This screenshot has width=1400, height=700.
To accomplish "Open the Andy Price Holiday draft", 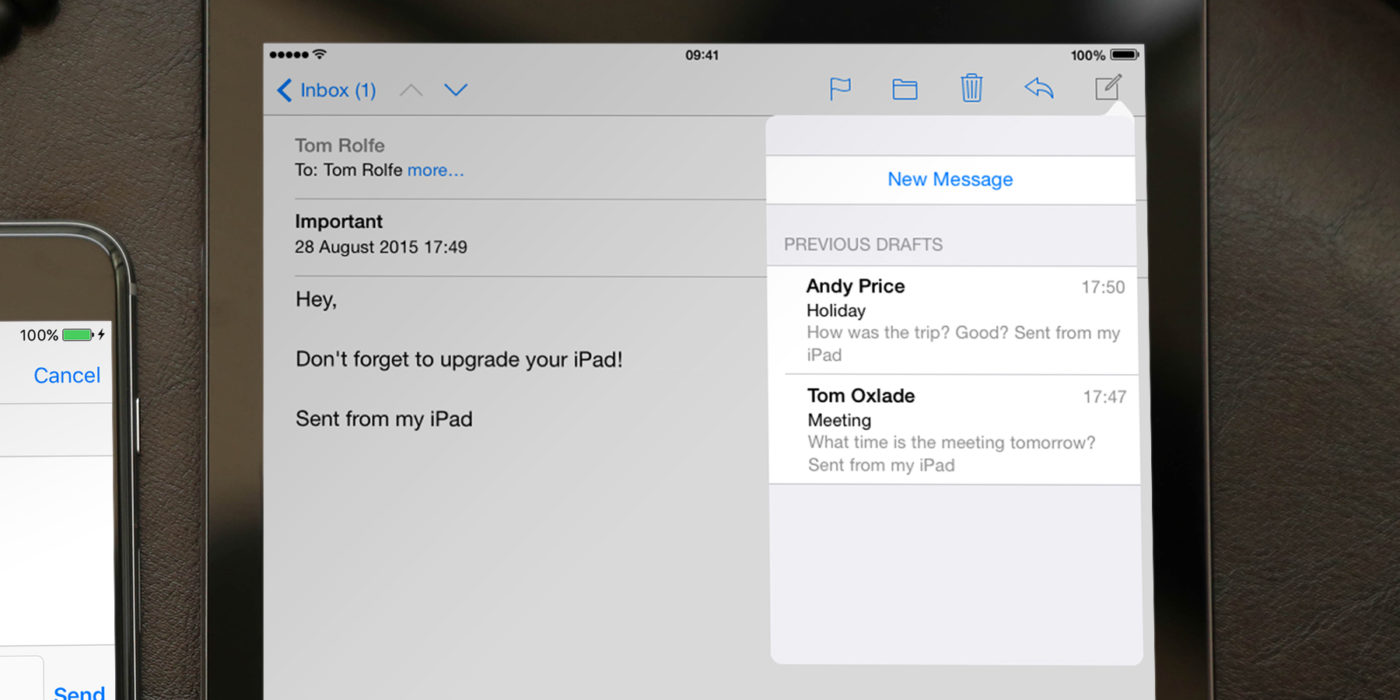I will [x=950, y=318].
